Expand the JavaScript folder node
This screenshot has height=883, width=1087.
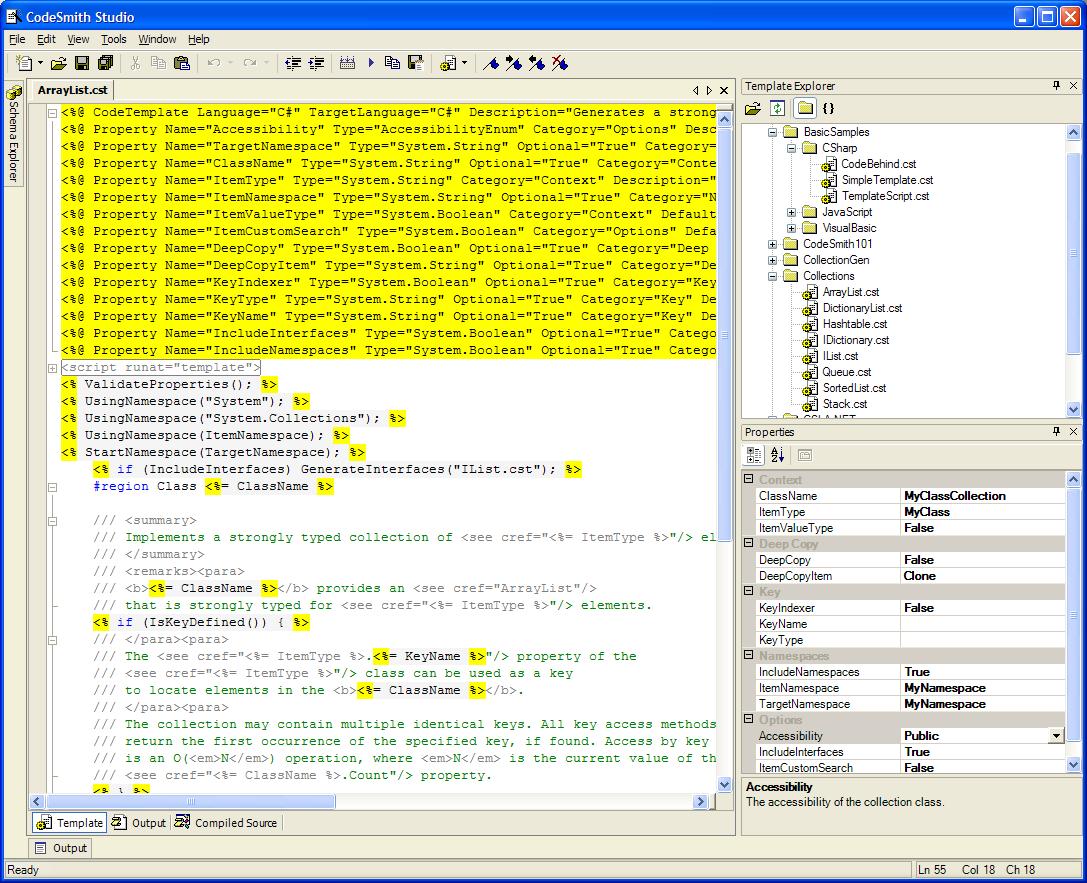pyautogui.click(x=791, y=212)
